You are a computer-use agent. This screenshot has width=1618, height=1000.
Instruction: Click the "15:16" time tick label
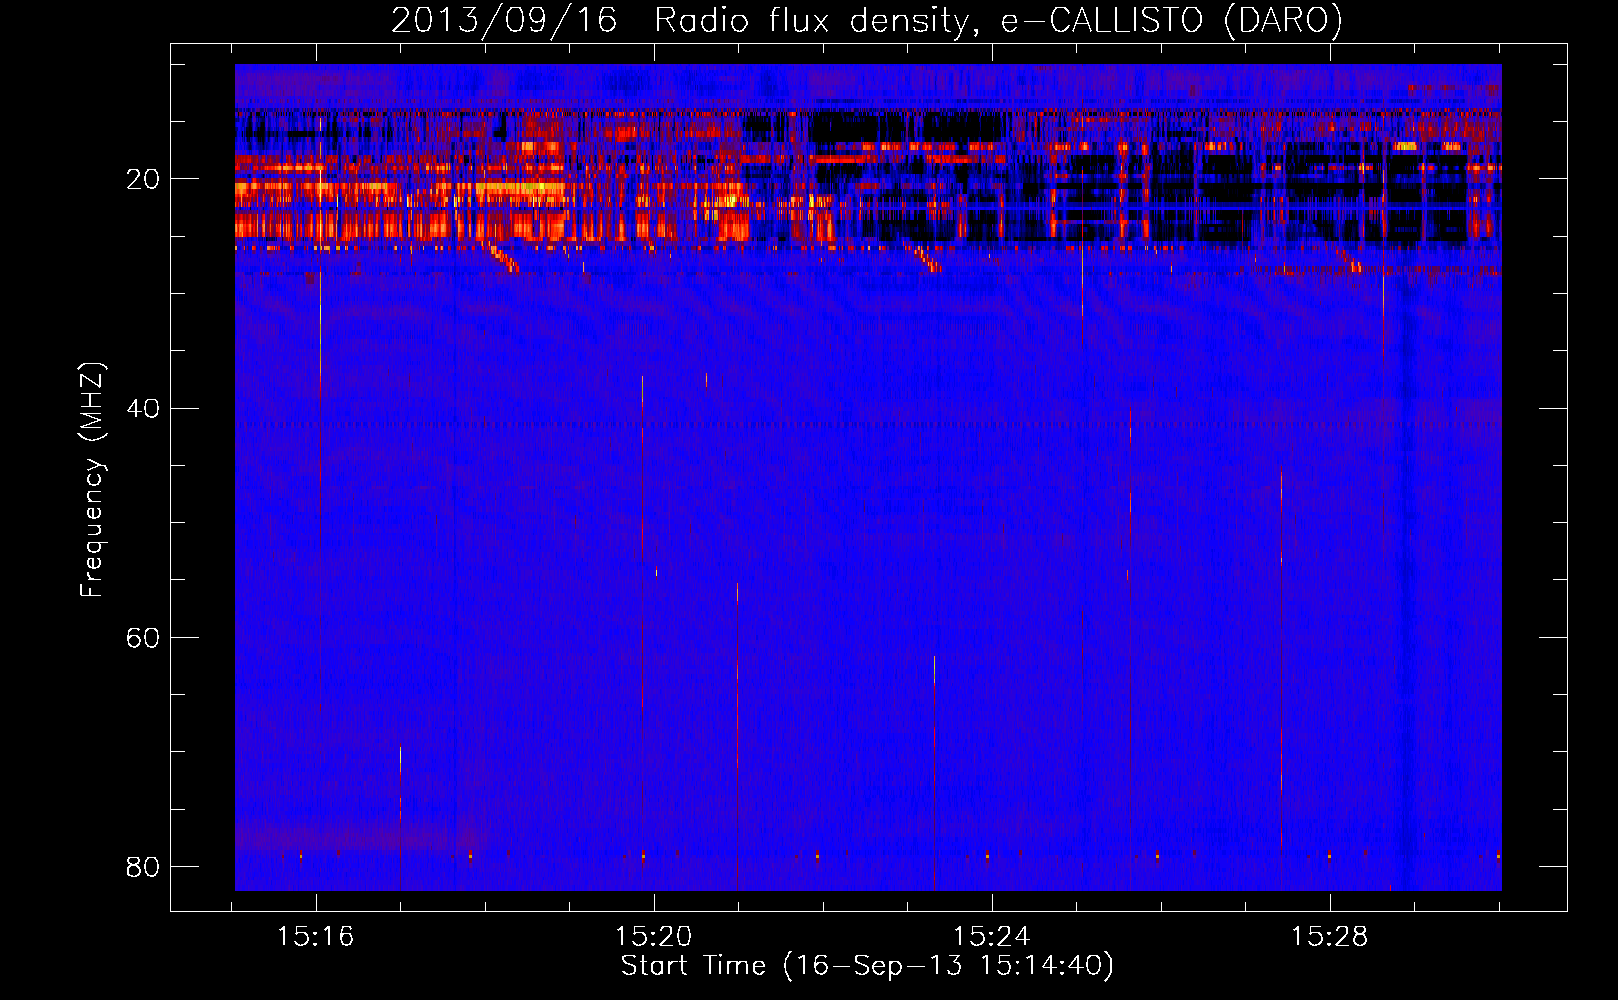pyautogui.click(x=316, y=937)
